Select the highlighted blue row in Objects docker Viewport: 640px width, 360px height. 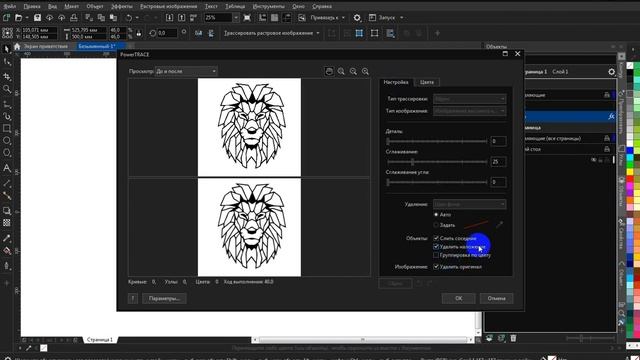[x=569, y=116]
